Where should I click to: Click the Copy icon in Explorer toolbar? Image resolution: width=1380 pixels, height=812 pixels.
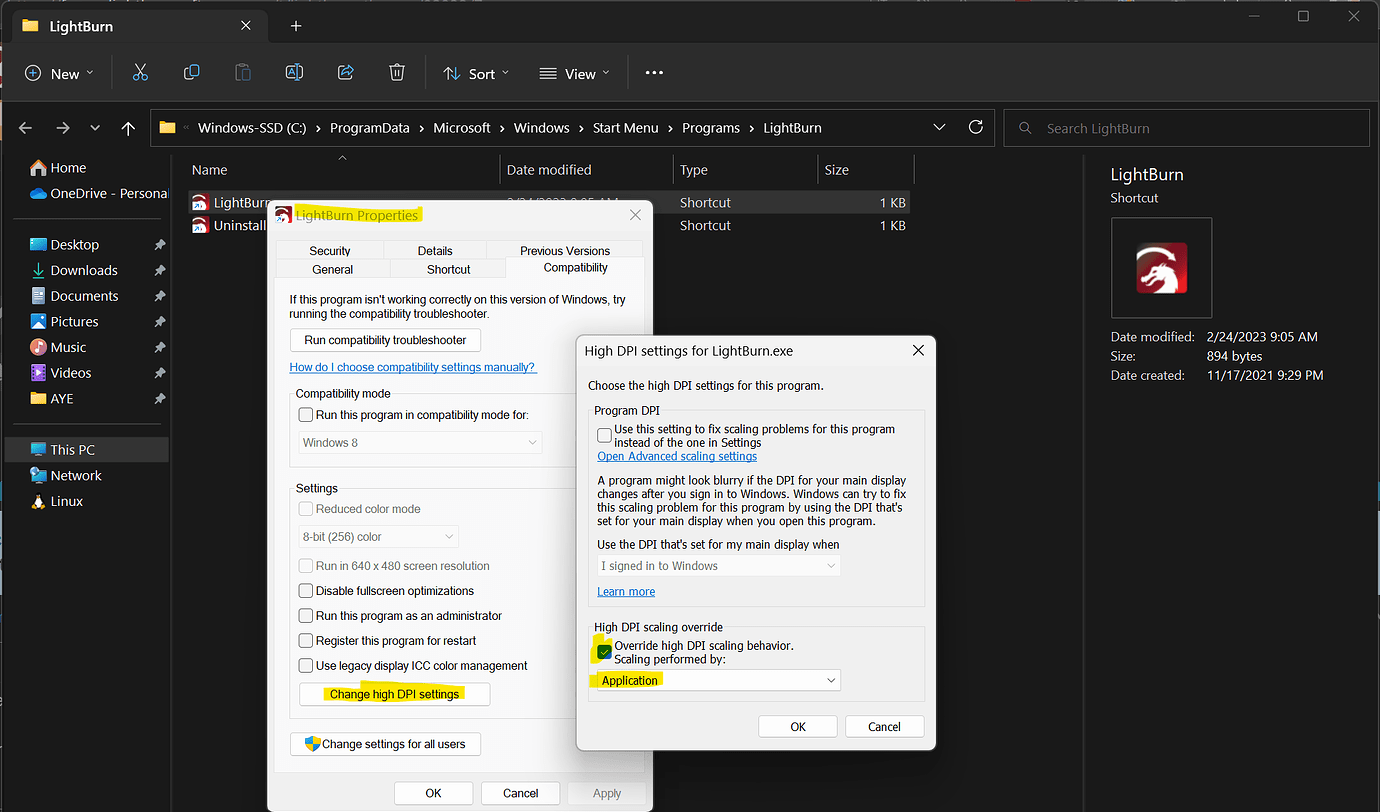[x=191, y=72]
